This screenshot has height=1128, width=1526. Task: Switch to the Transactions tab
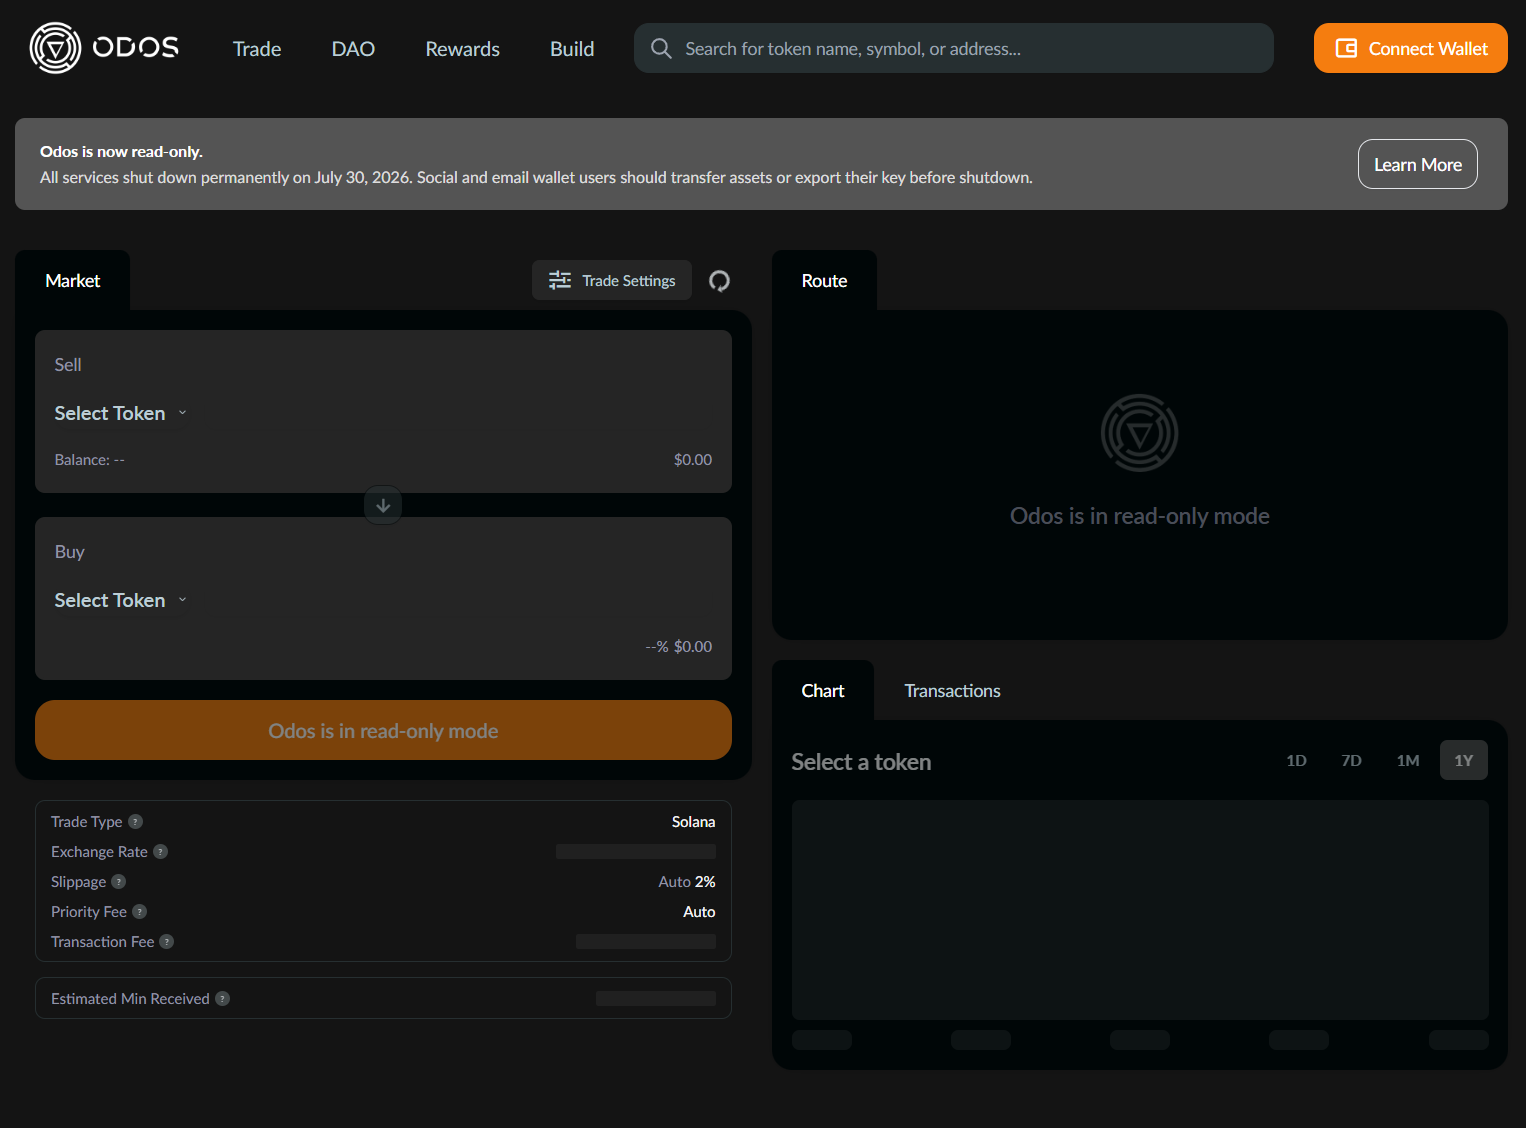click(x=952, y=691)
